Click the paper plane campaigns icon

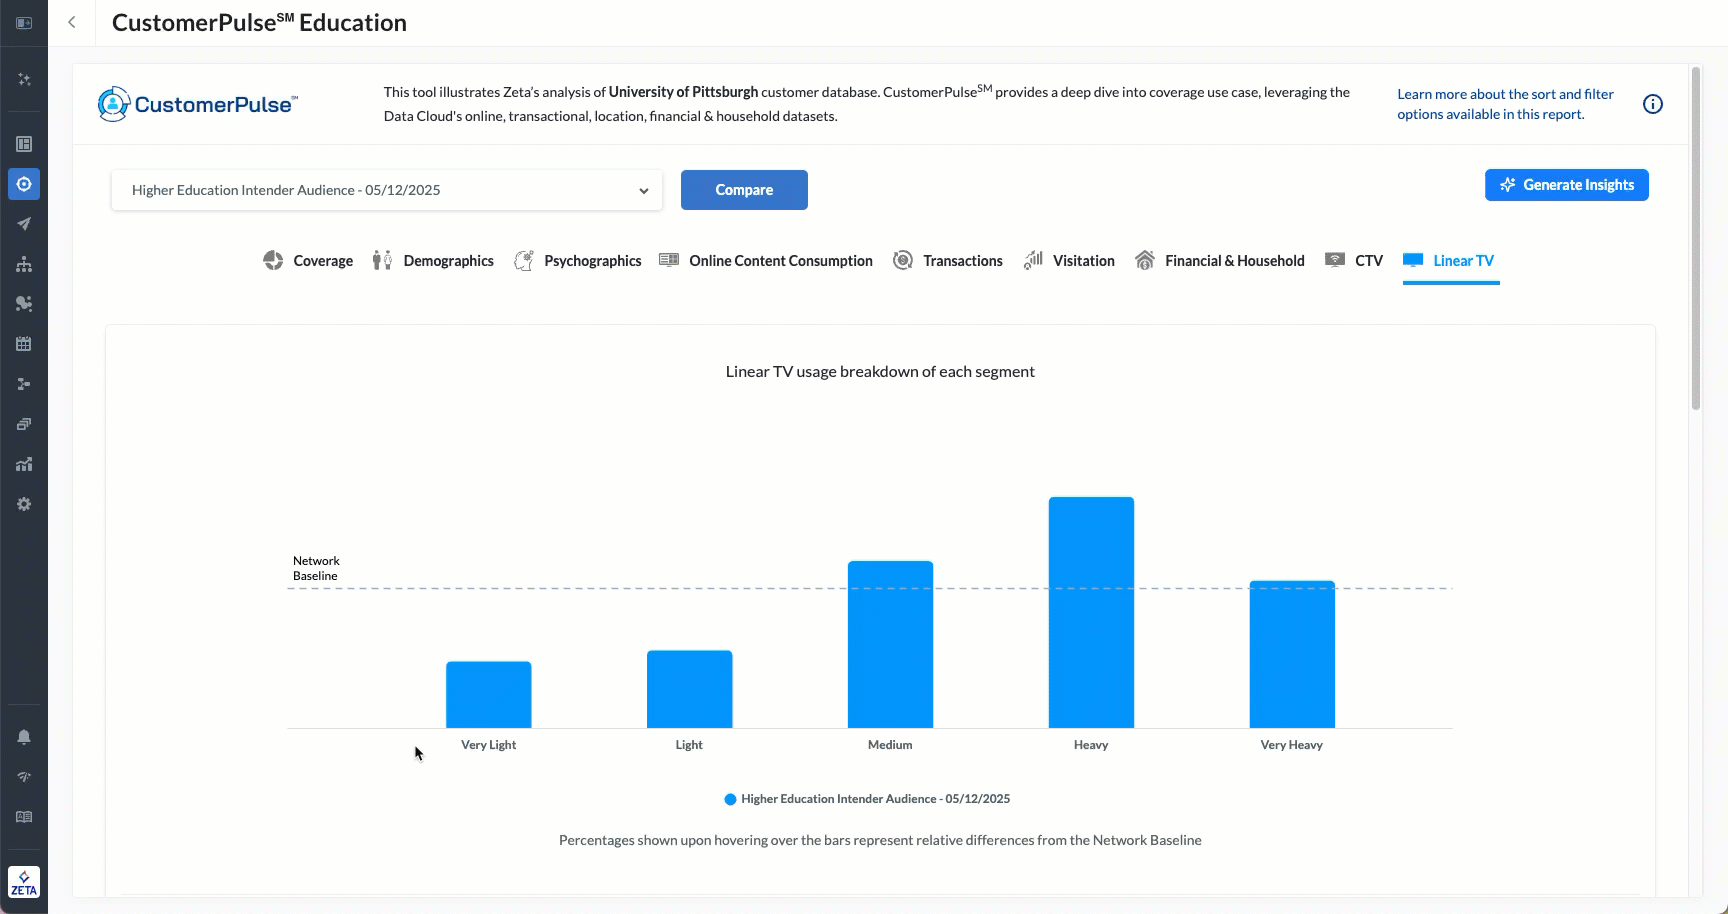pos(24,224)
